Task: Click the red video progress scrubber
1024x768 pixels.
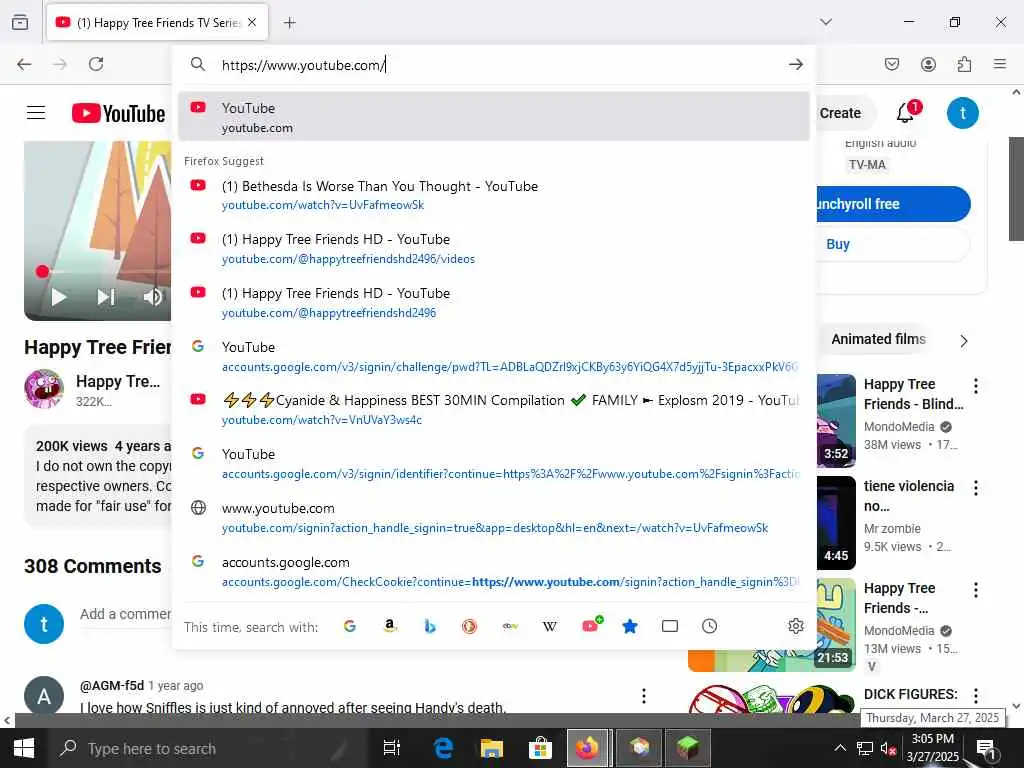Action: [x=42, y=271]
